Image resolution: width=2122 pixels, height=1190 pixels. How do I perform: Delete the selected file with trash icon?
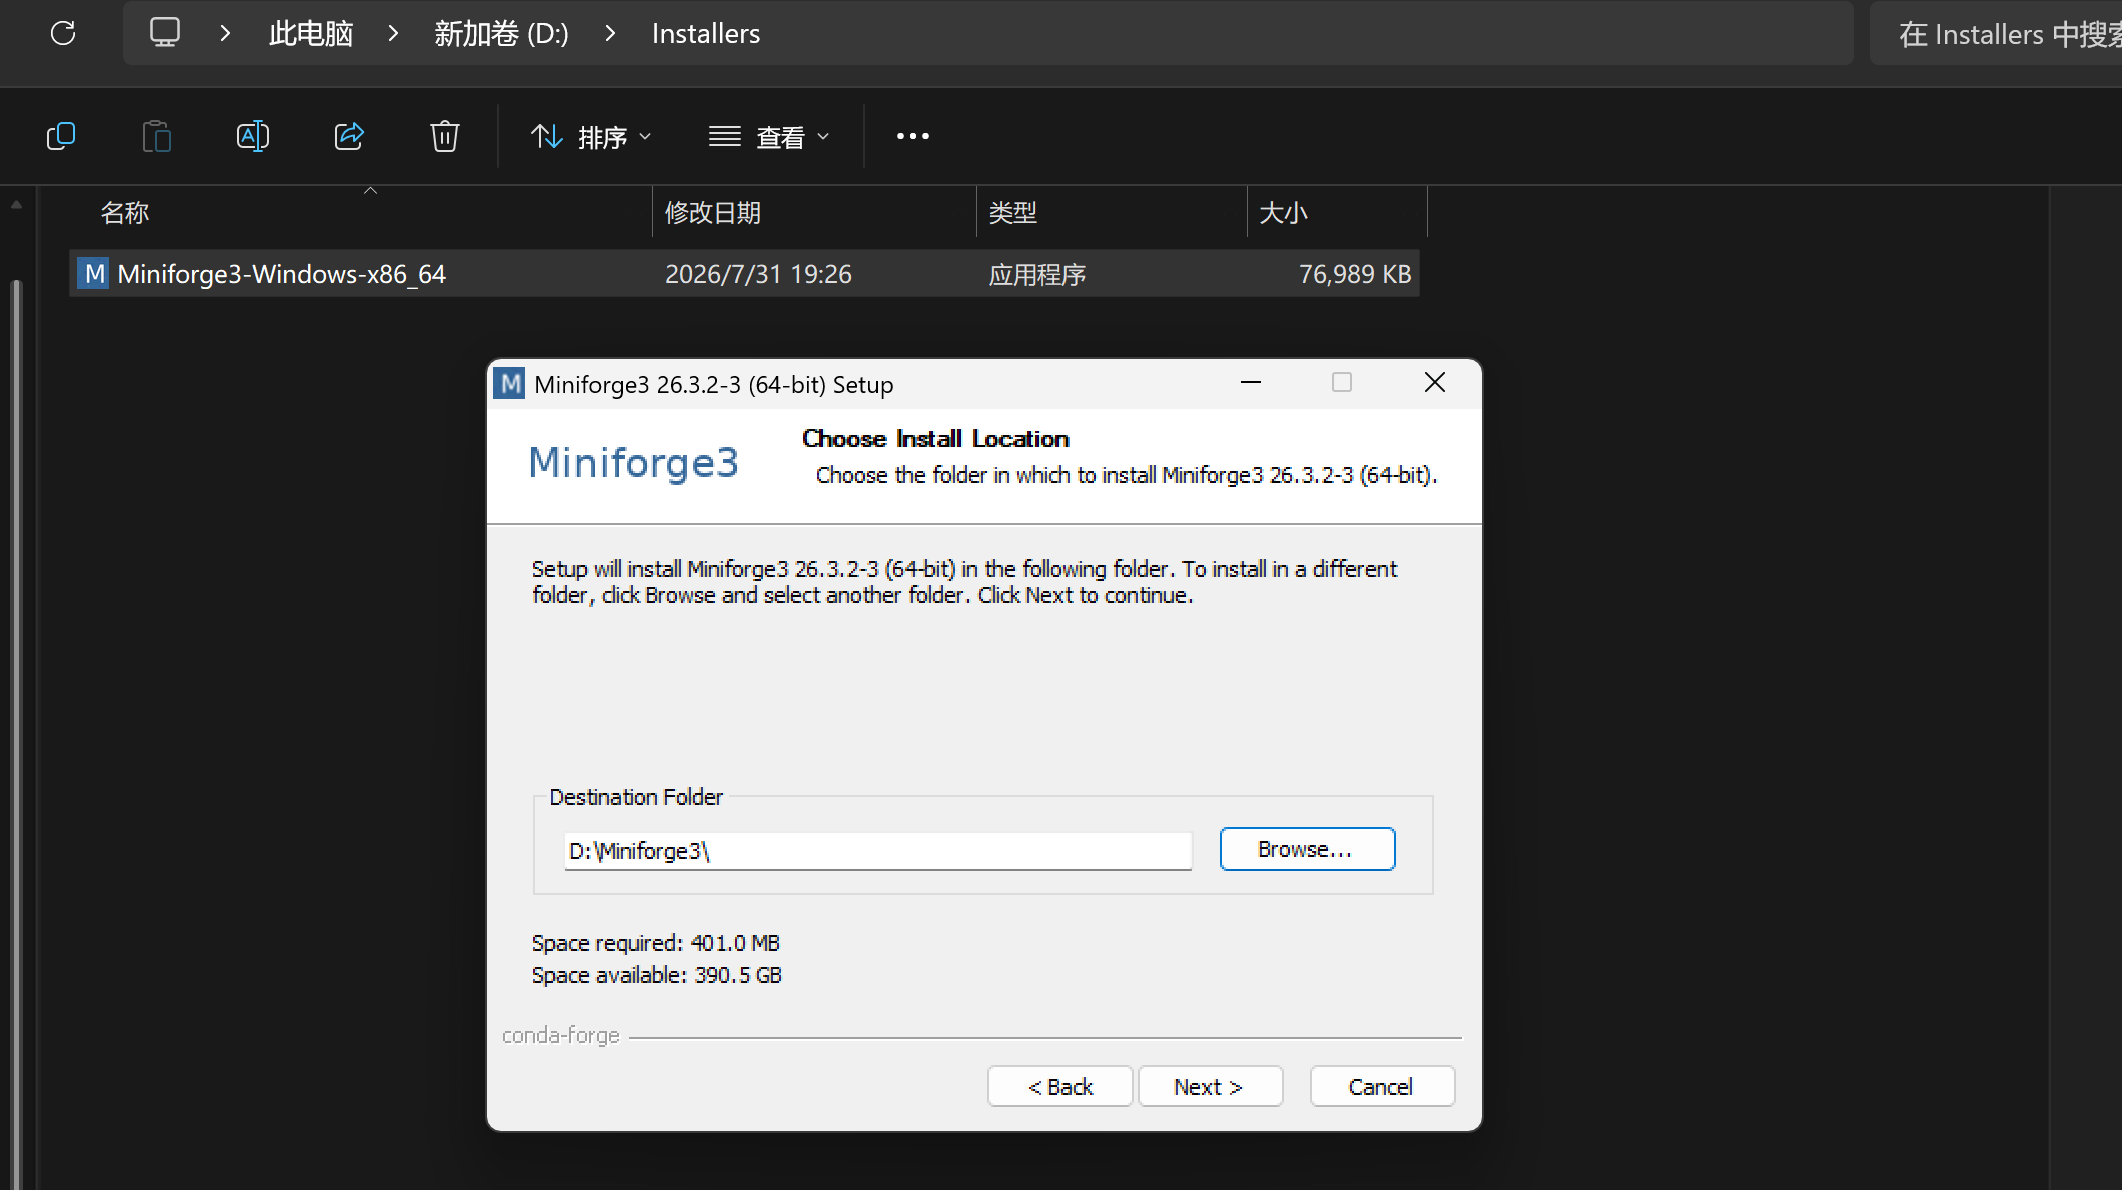[445, 136]
